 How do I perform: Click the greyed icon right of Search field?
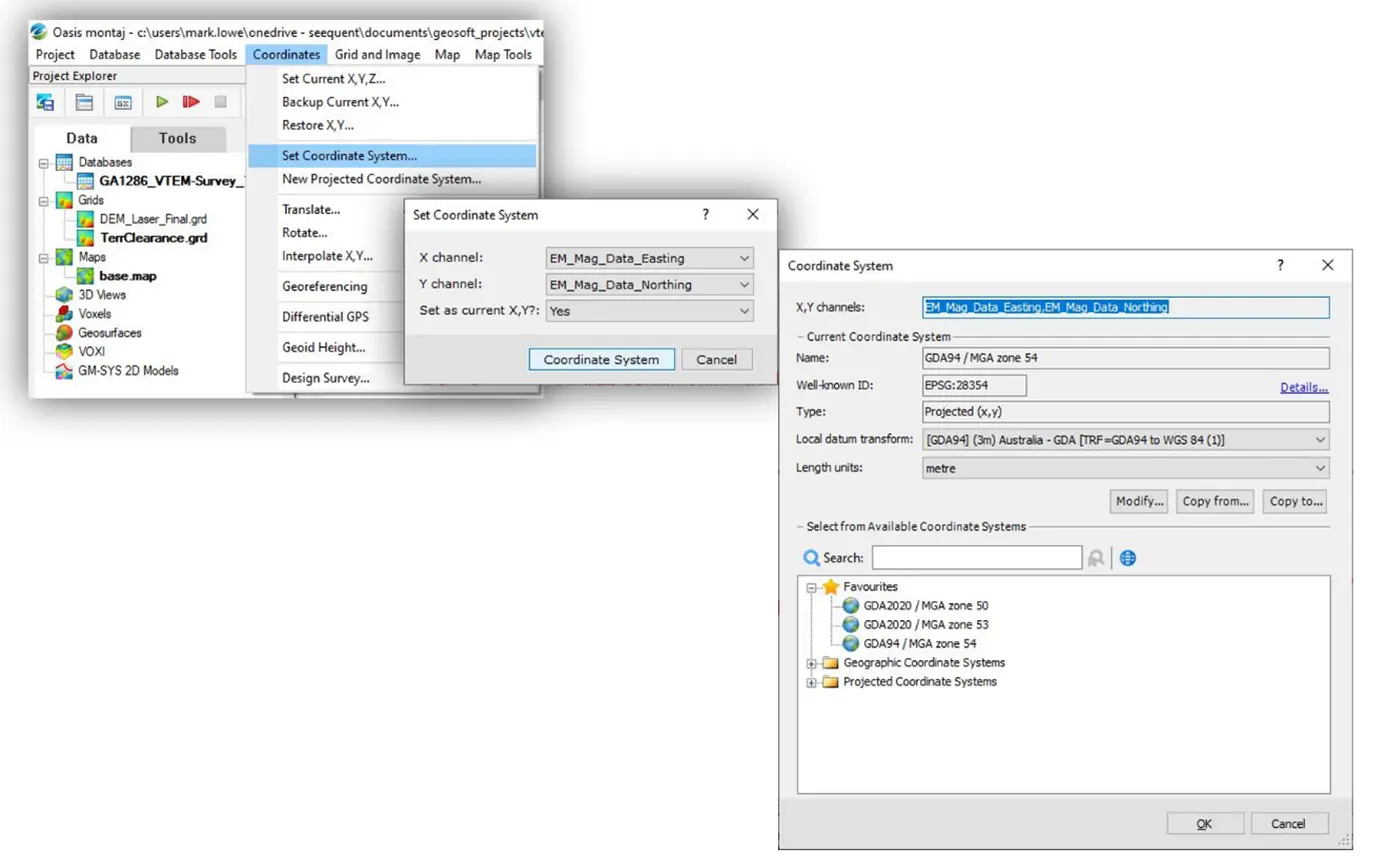pyautogui.click(x=1097, y=558)
